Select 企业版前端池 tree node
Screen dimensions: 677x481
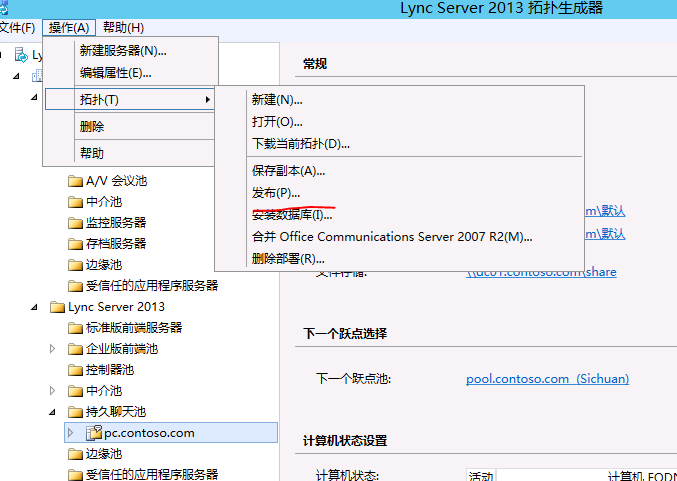coord(122,349)
